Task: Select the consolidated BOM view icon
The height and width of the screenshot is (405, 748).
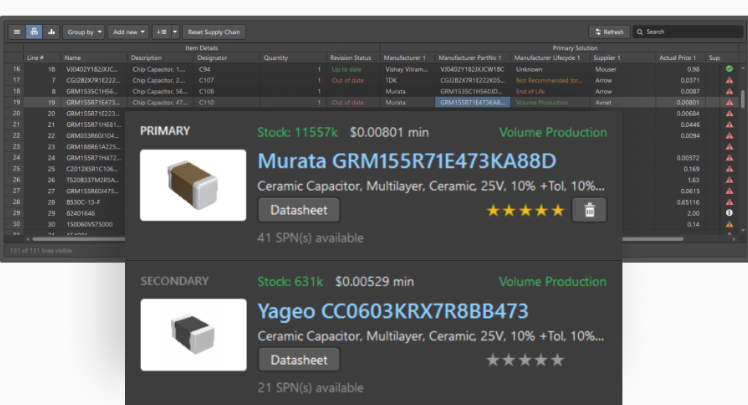Action: [34, 32]
